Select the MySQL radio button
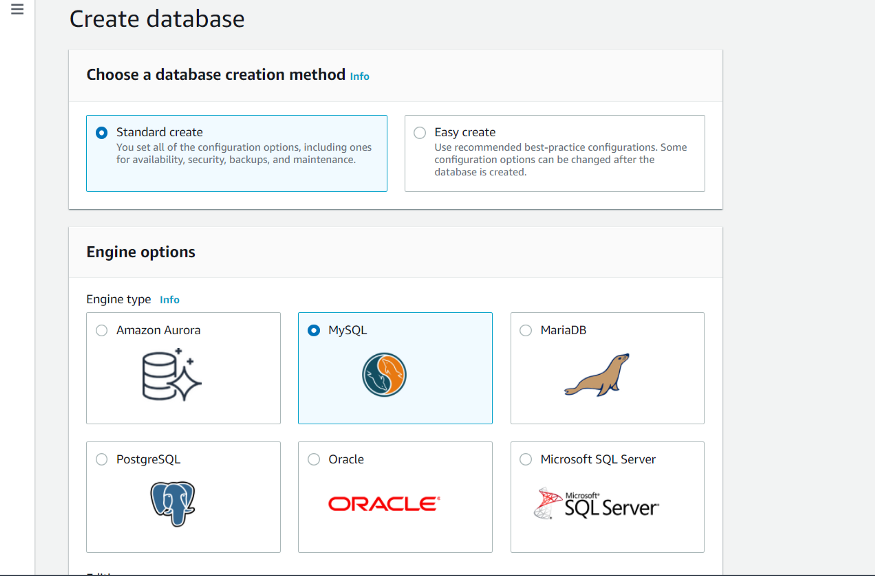Viewport: 875px width, 576px height. pos(313,329)
